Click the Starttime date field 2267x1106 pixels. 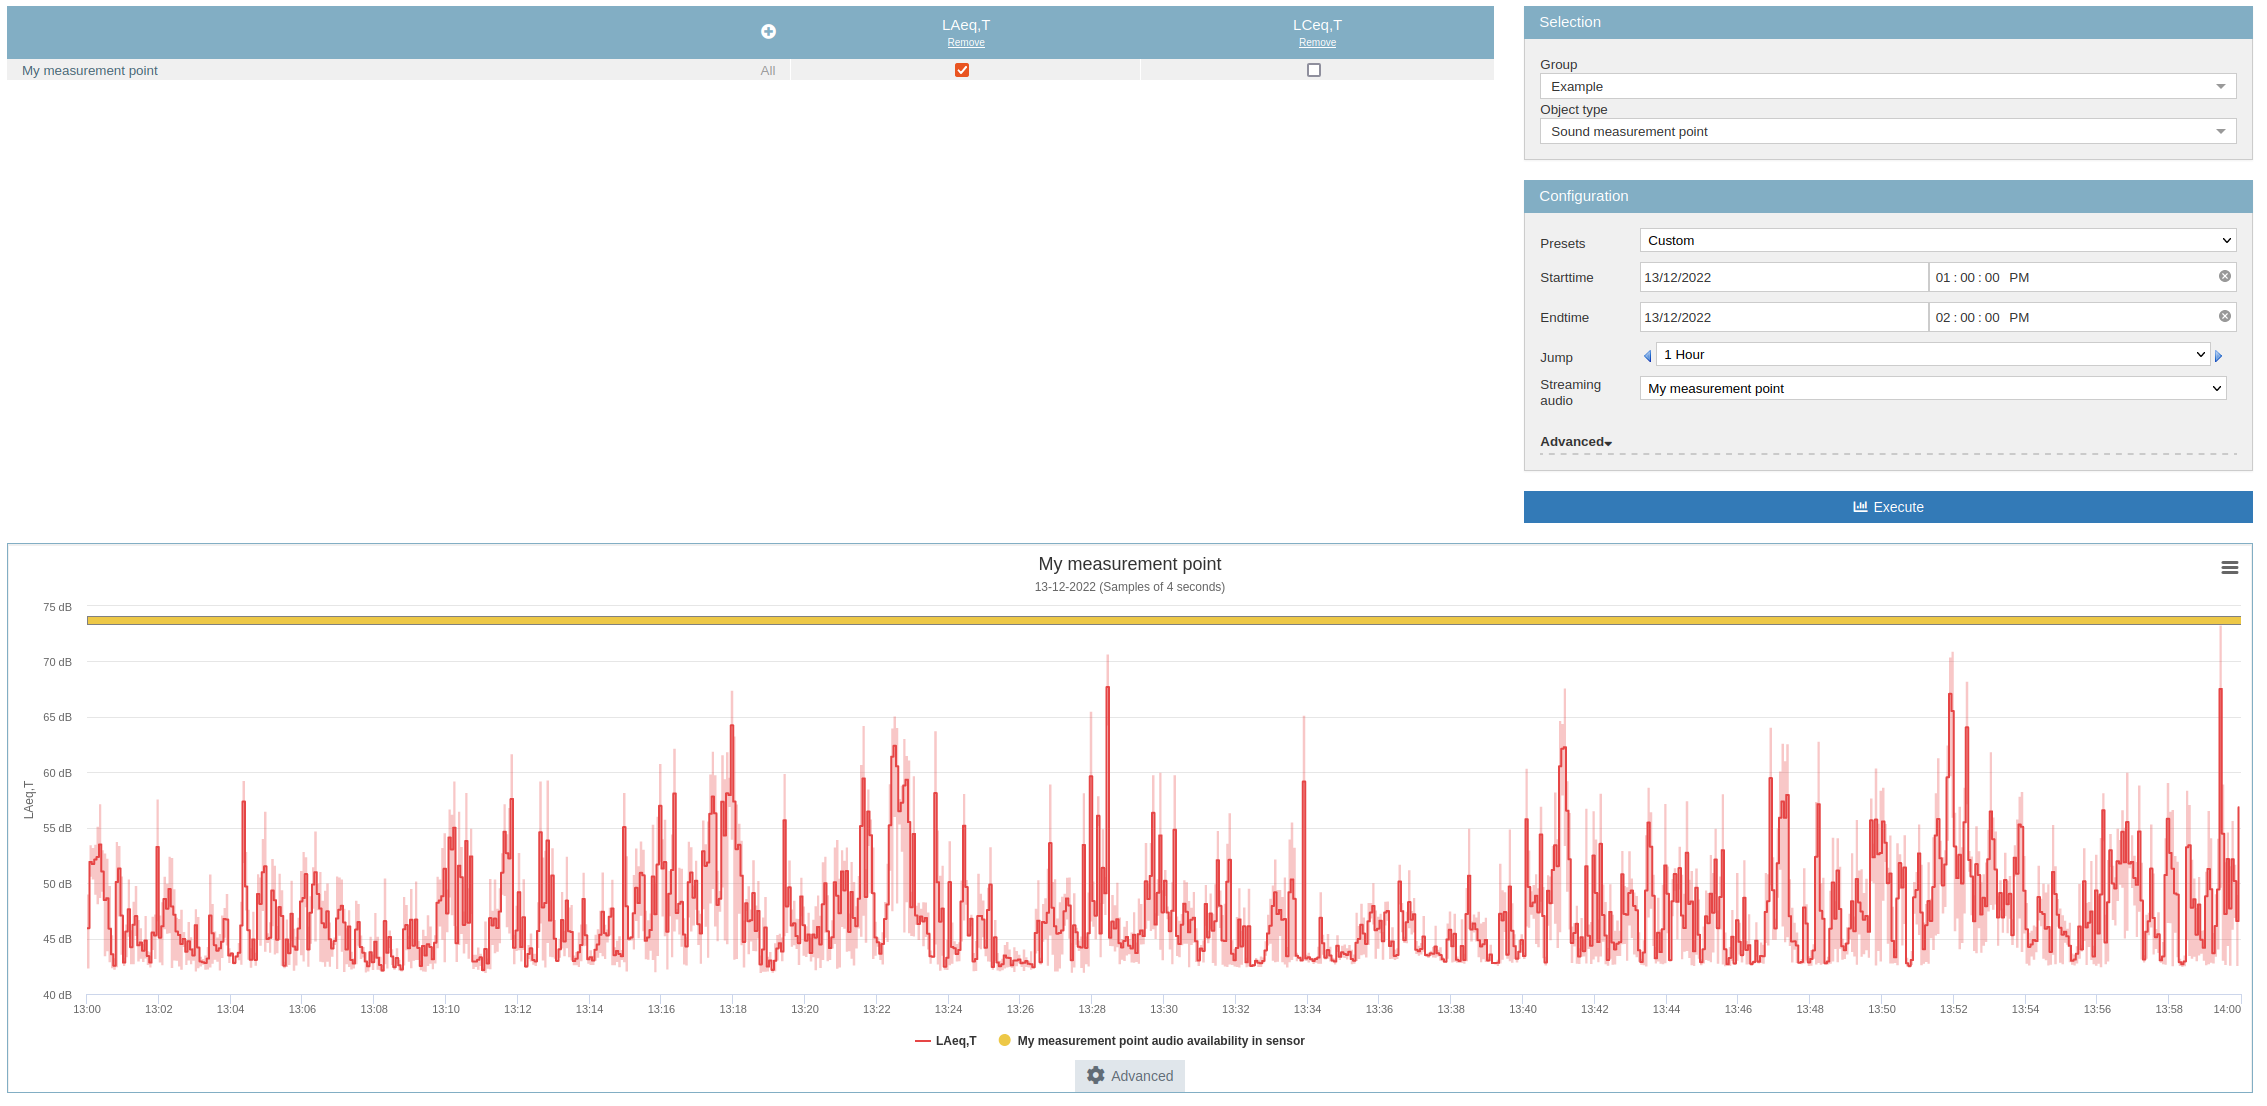coord(1783,278)
